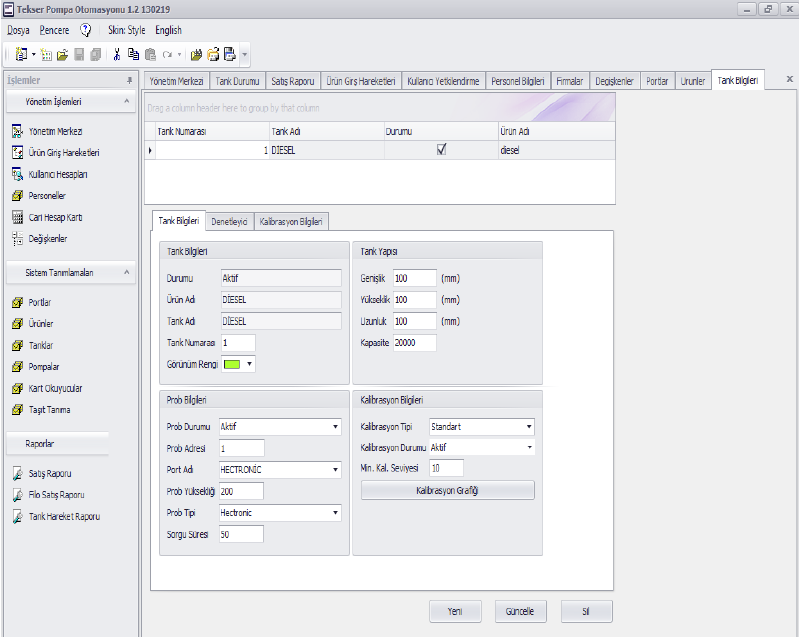Open the Dosya menu
799x637 pixels.
[18, 30]
